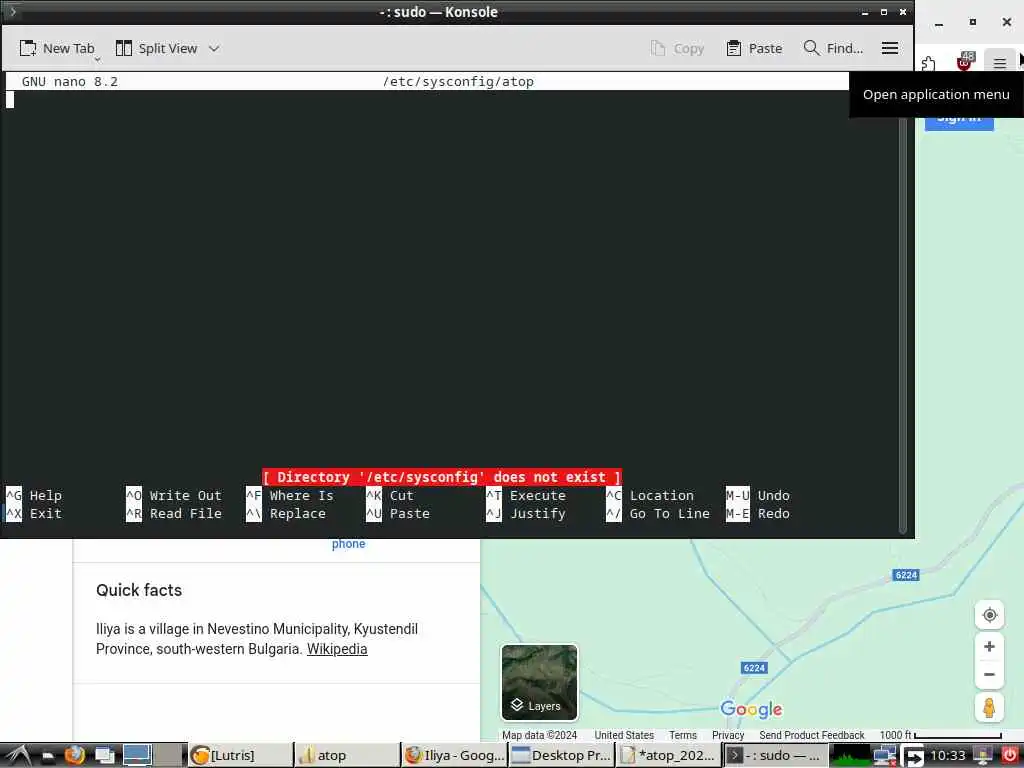Open the Konsole hamburger menu
The image size is (1024, 768).
click(x=889, y=48)
